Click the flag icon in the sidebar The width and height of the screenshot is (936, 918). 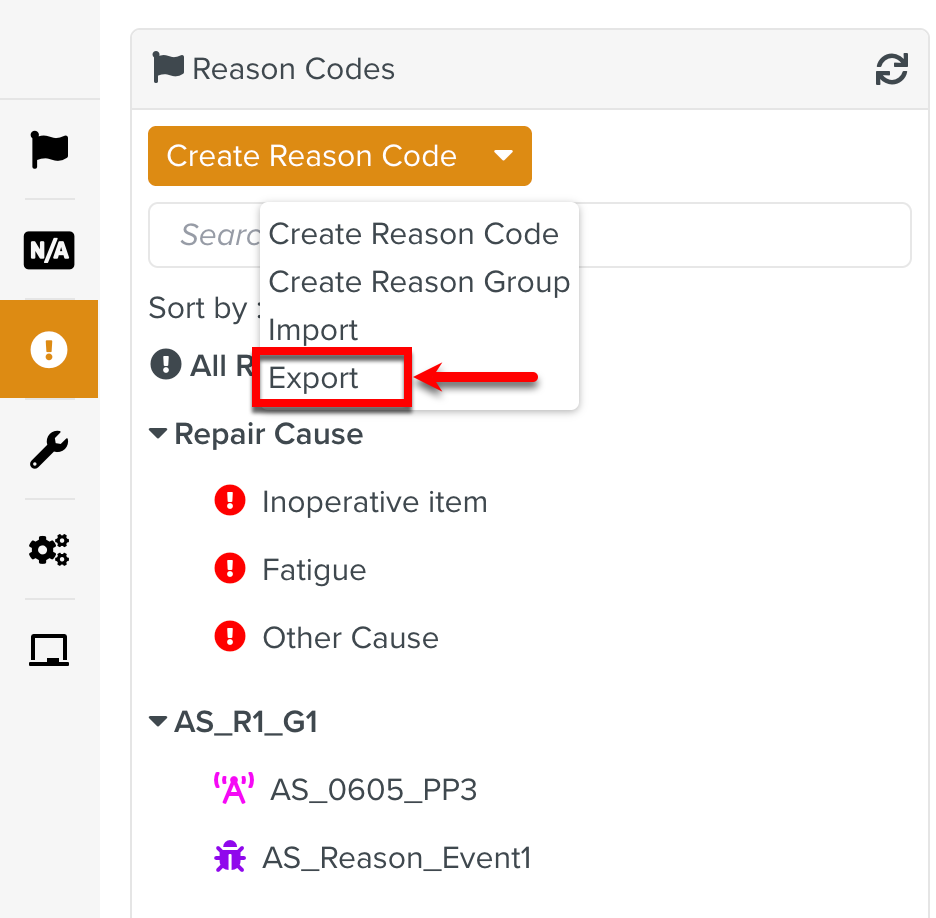click(49, 150)
